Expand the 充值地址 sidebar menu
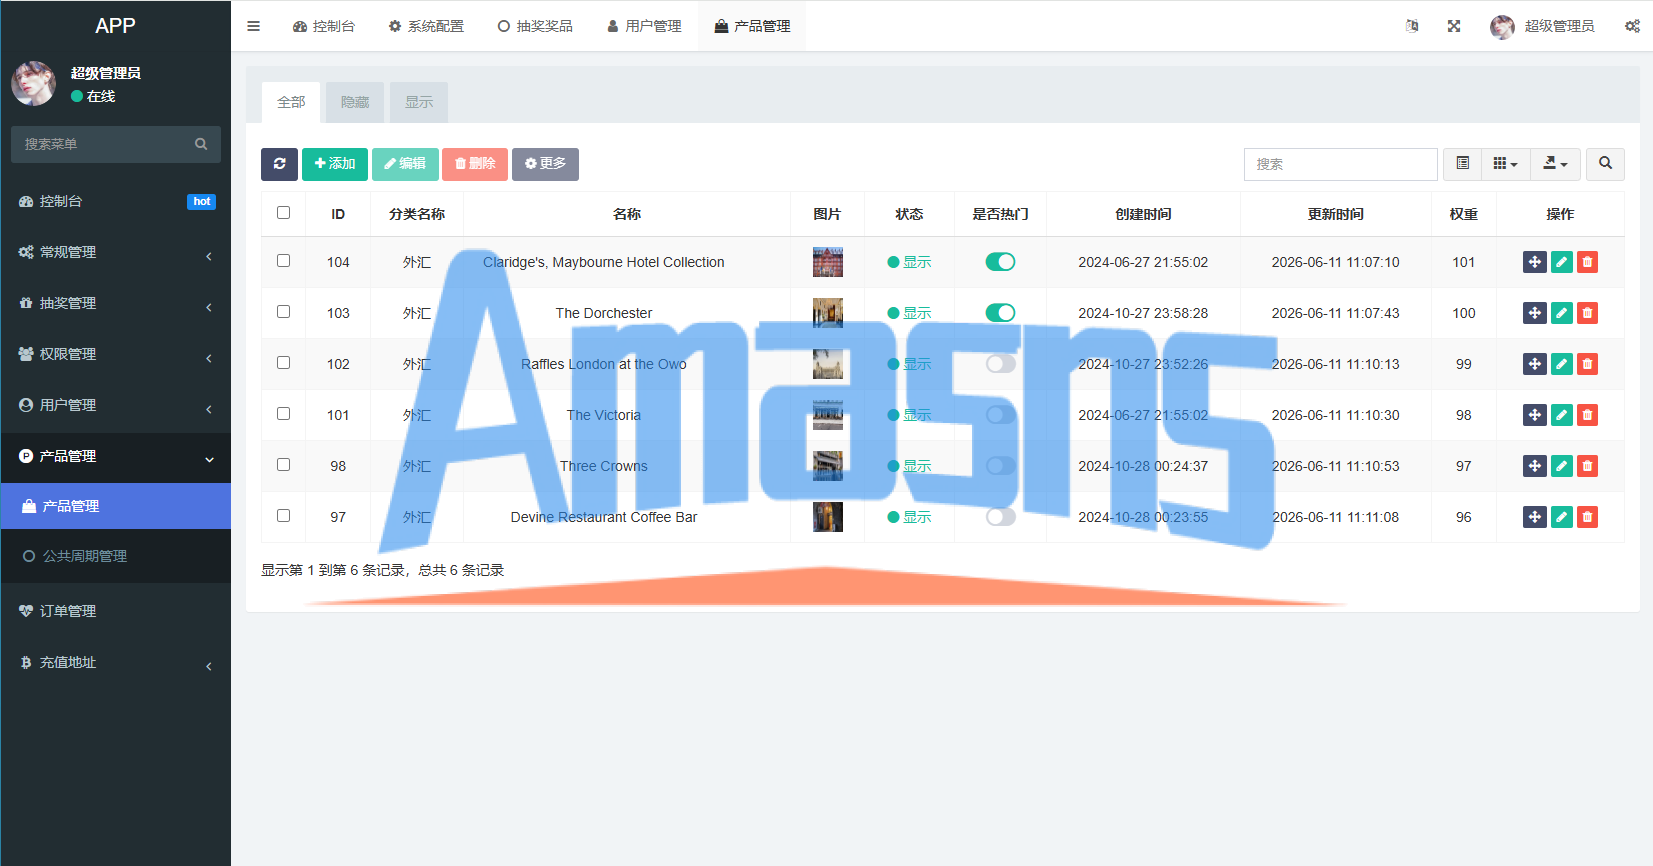Viewport: 1653px width, 866px height. coord(116,662)
